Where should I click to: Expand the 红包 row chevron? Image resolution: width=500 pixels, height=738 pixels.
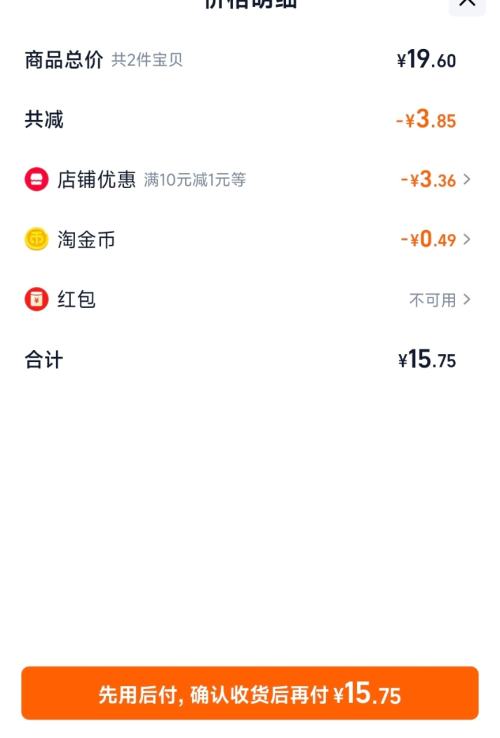click(467, 299)
